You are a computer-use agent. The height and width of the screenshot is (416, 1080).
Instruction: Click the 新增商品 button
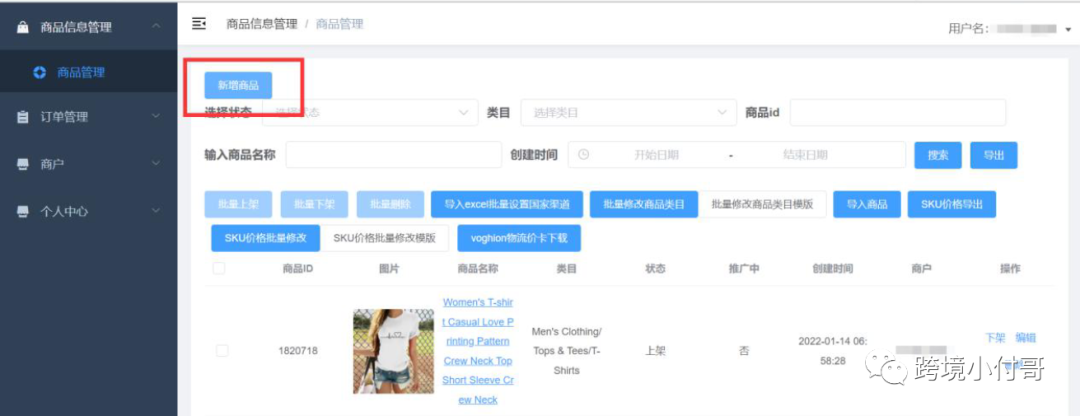(x=238, y=85)
